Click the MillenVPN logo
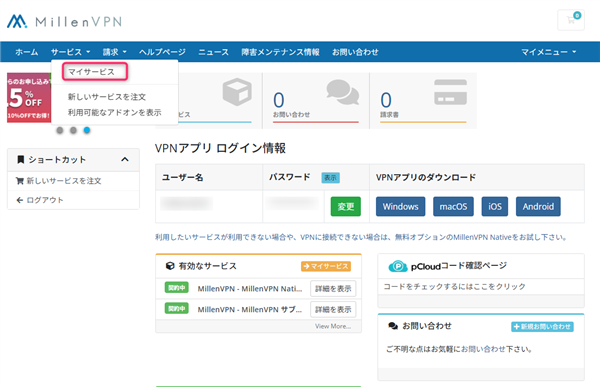The height and width of the screenshot is (387, 600). 64,21
